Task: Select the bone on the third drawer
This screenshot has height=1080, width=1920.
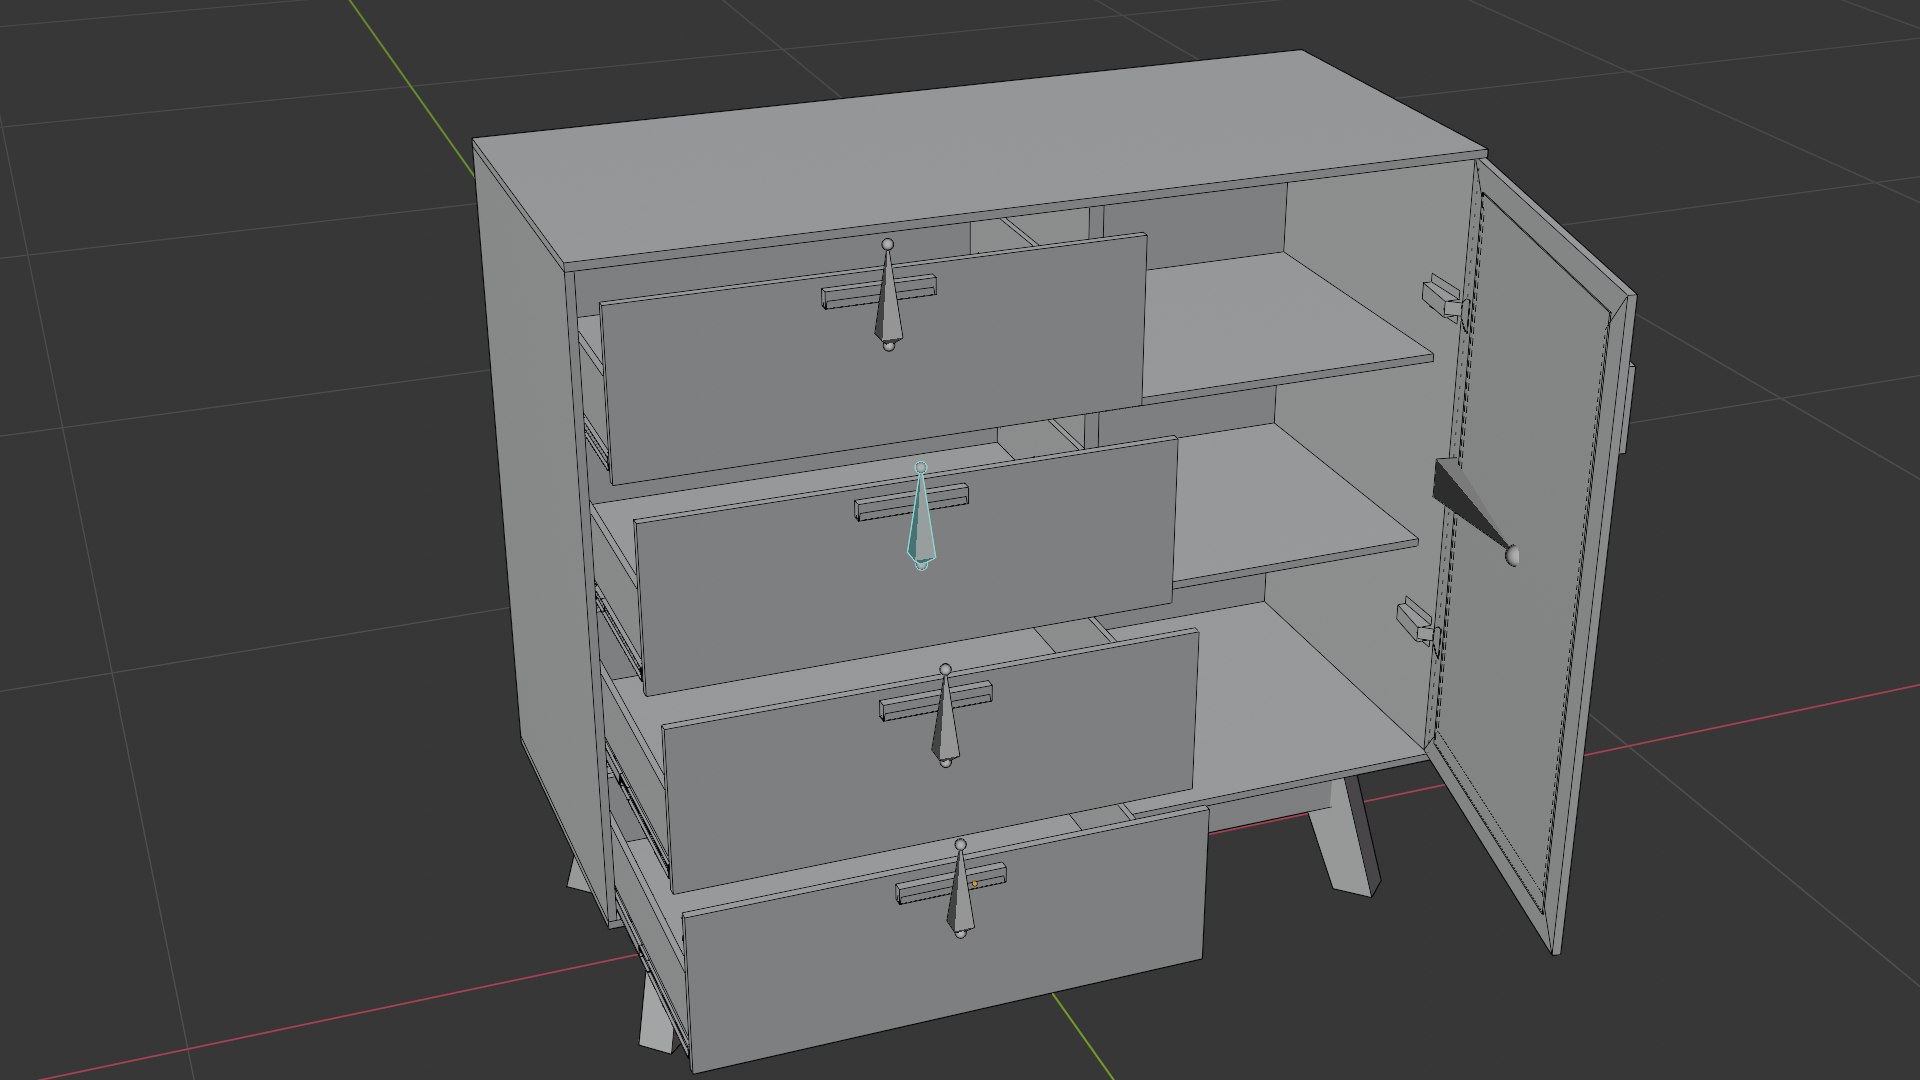Action: pos(945,716)
